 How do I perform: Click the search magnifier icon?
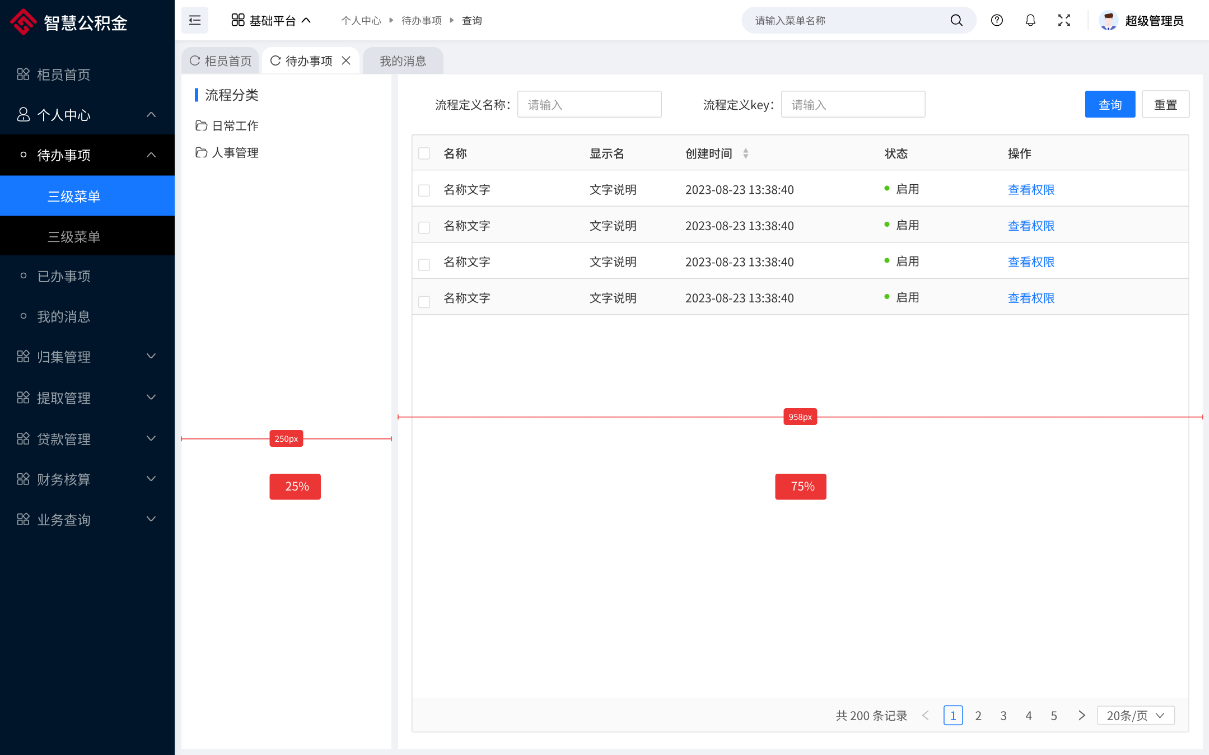click(957, 20)
